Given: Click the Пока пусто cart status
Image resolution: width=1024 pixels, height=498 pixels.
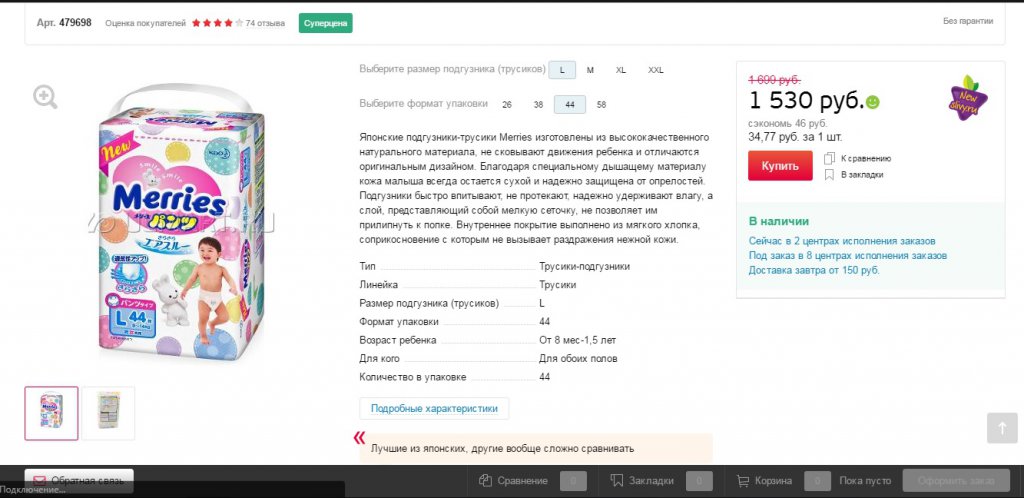Looking at the screenshot, I should 865,481.
